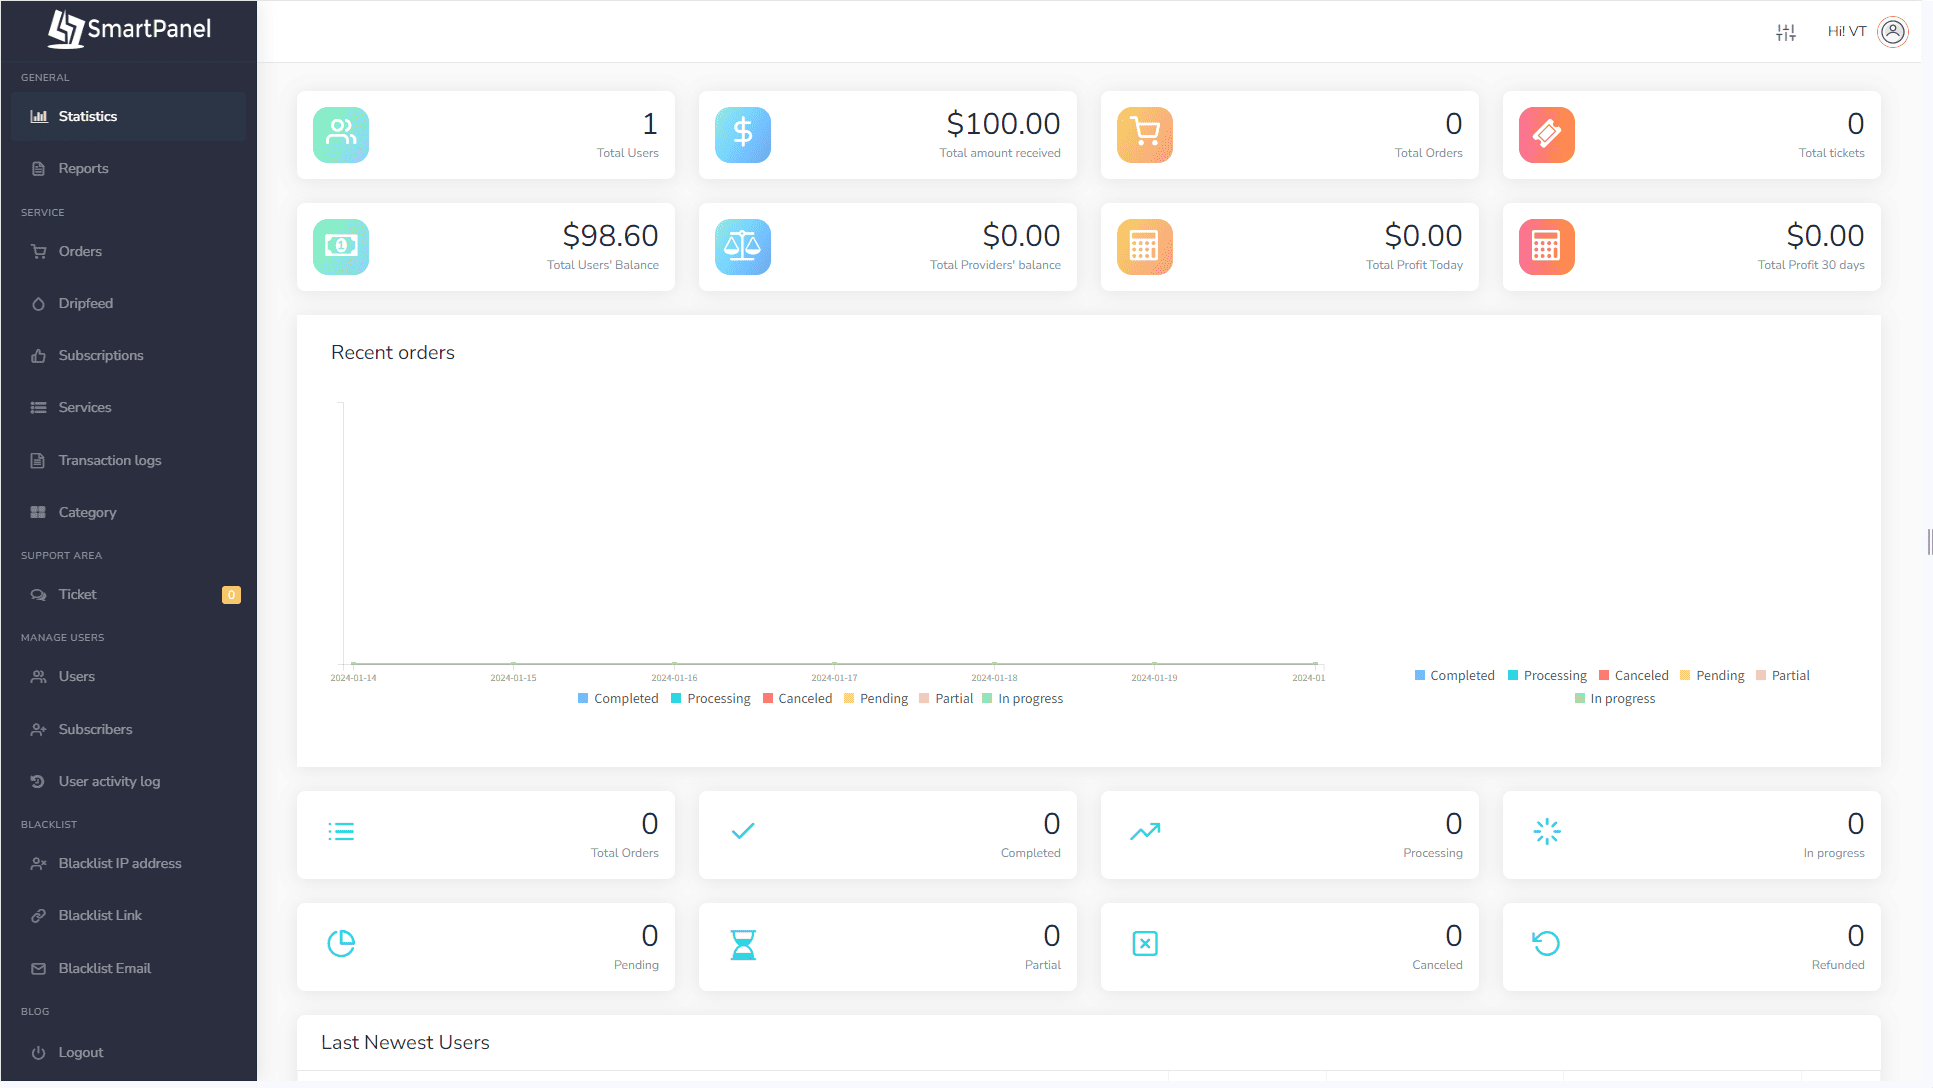The width and height of the screenshot is (1933, 1088).
Task: Click the hourglass Partial orders icon
Action: pos(742,944)
